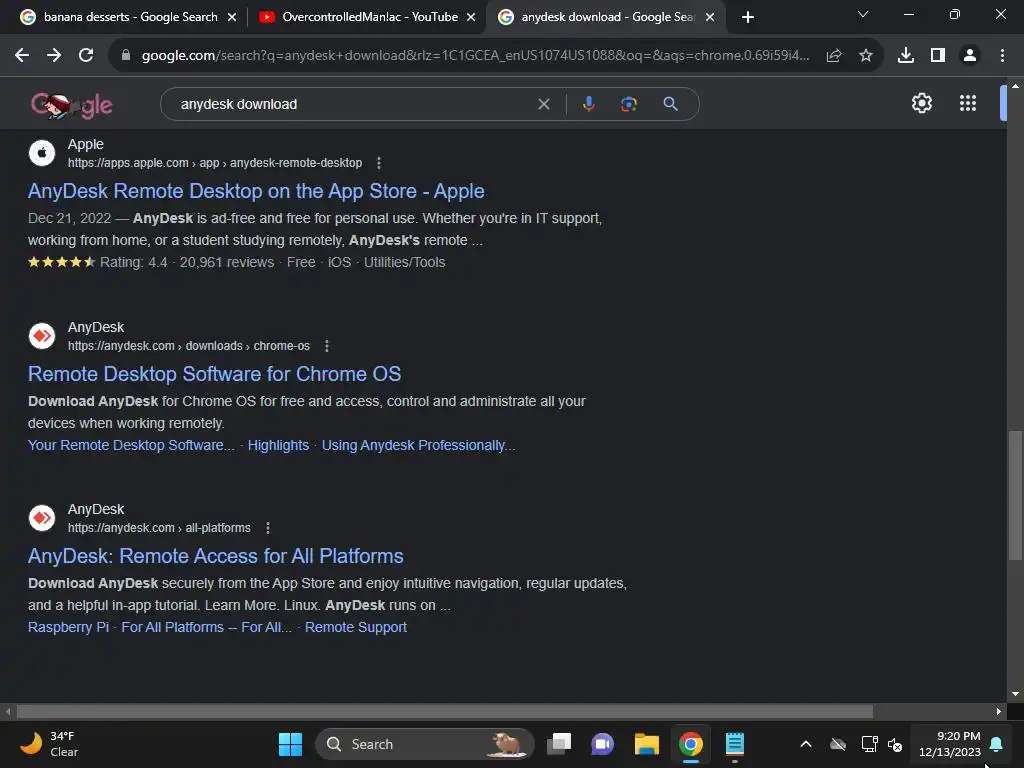
Task: Click the vertical scrollbar thumb
Action: (x=1015, y=494)
